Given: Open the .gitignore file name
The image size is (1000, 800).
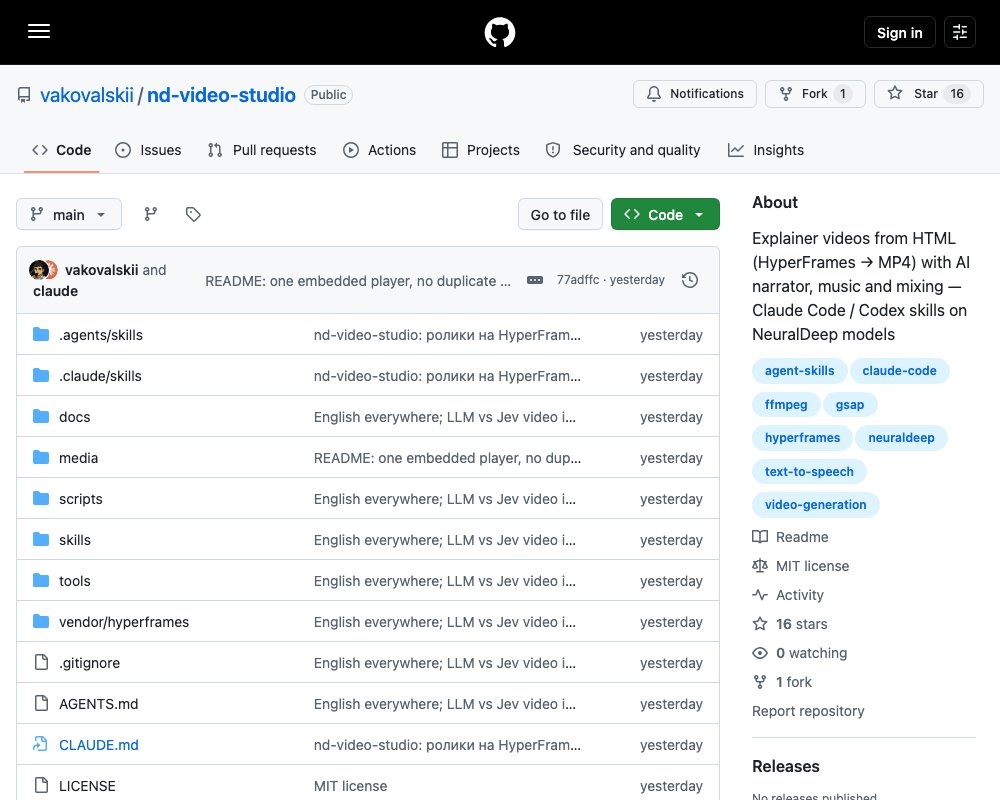Looking at the screenshot, I should [89, 663].
